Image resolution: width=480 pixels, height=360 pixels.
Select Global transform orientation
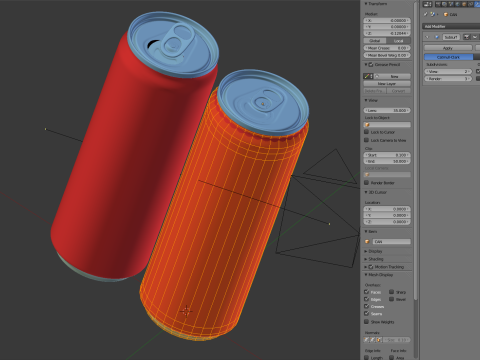(375, 41)
